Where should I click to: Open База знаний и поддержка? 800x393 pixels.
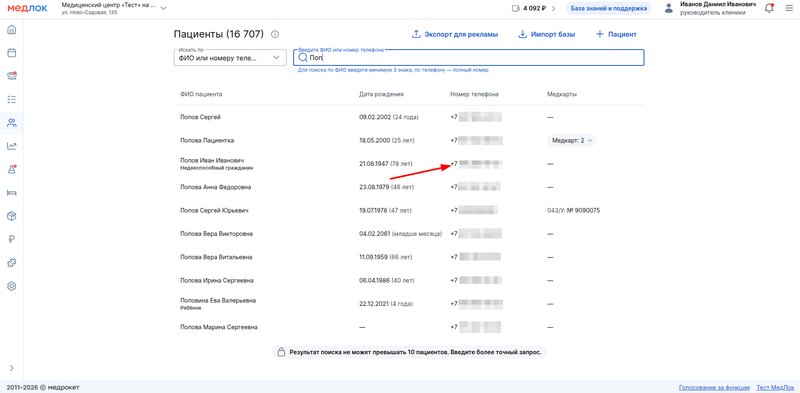[x=609, y=8]
